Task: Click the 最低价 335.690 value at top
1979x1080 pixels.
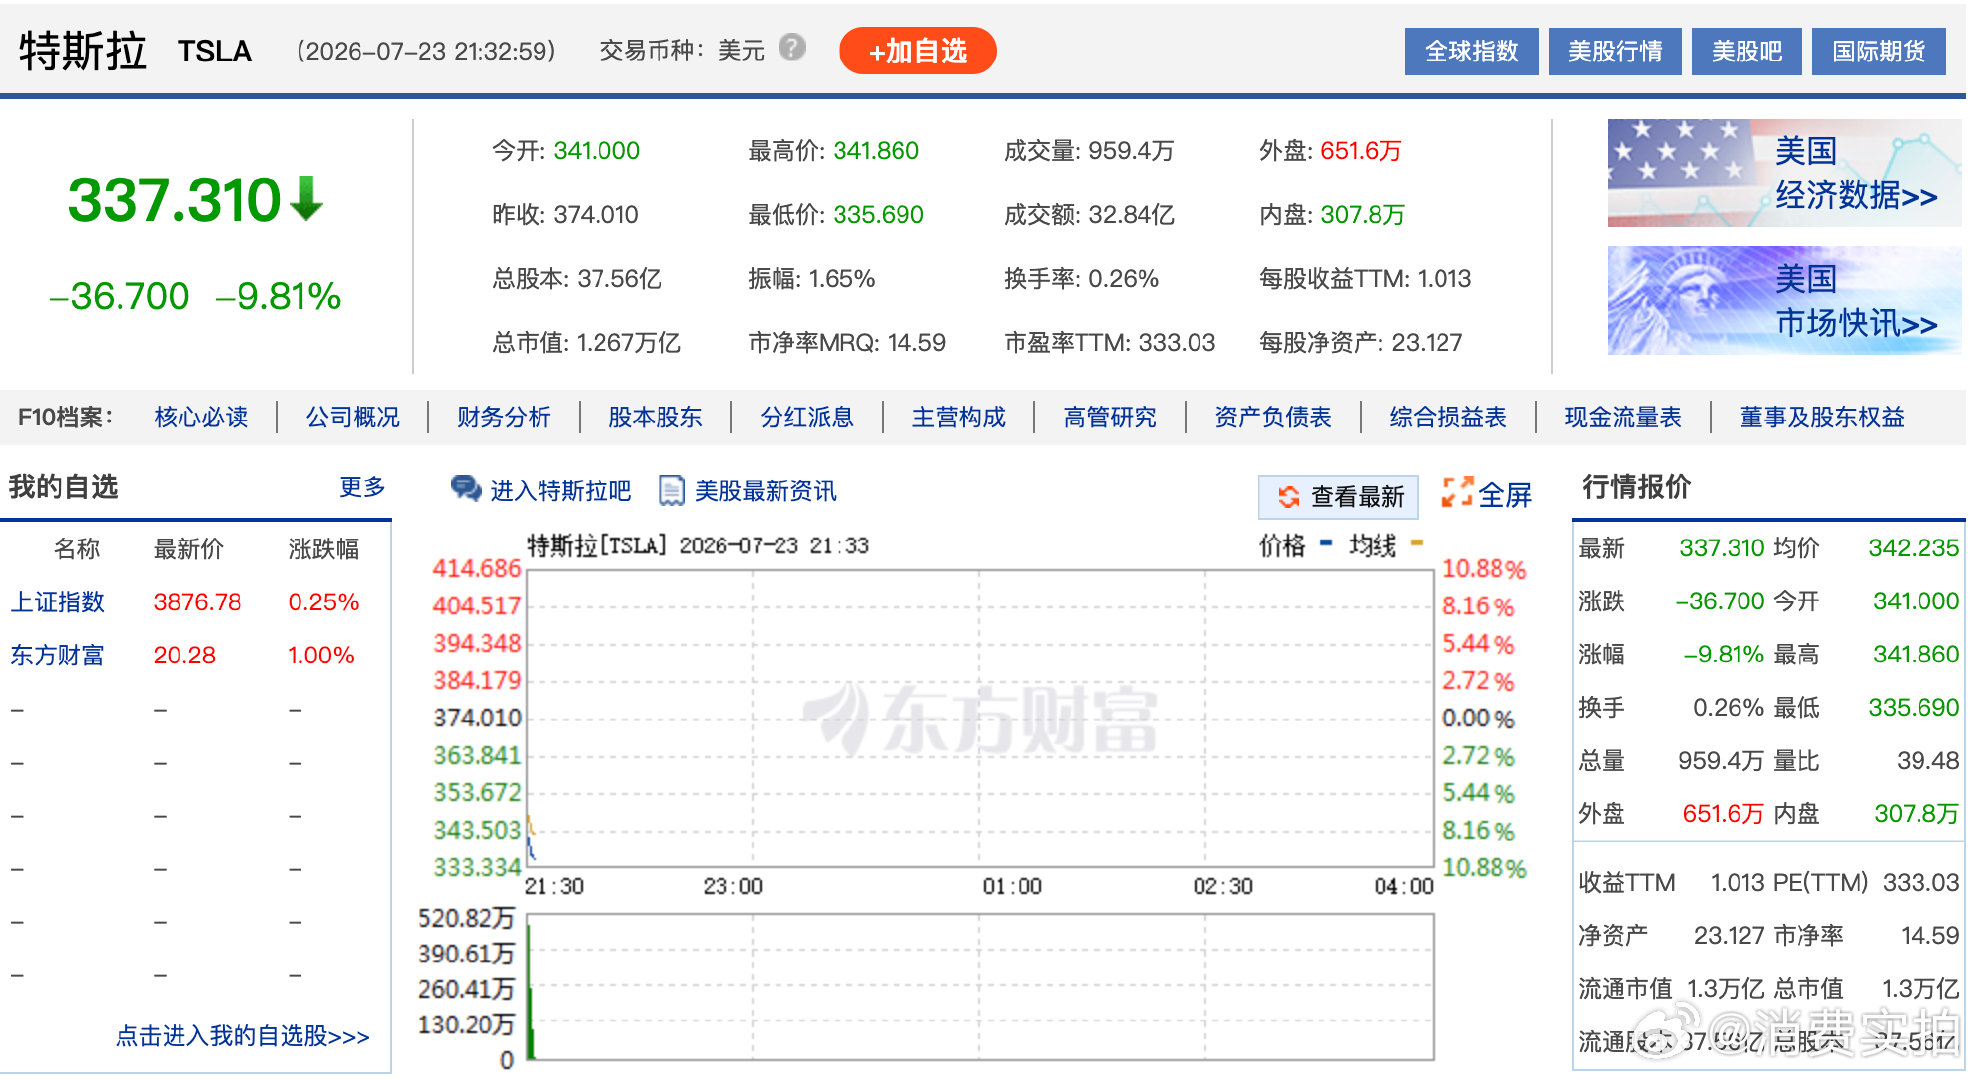Action: click(878, 215)
